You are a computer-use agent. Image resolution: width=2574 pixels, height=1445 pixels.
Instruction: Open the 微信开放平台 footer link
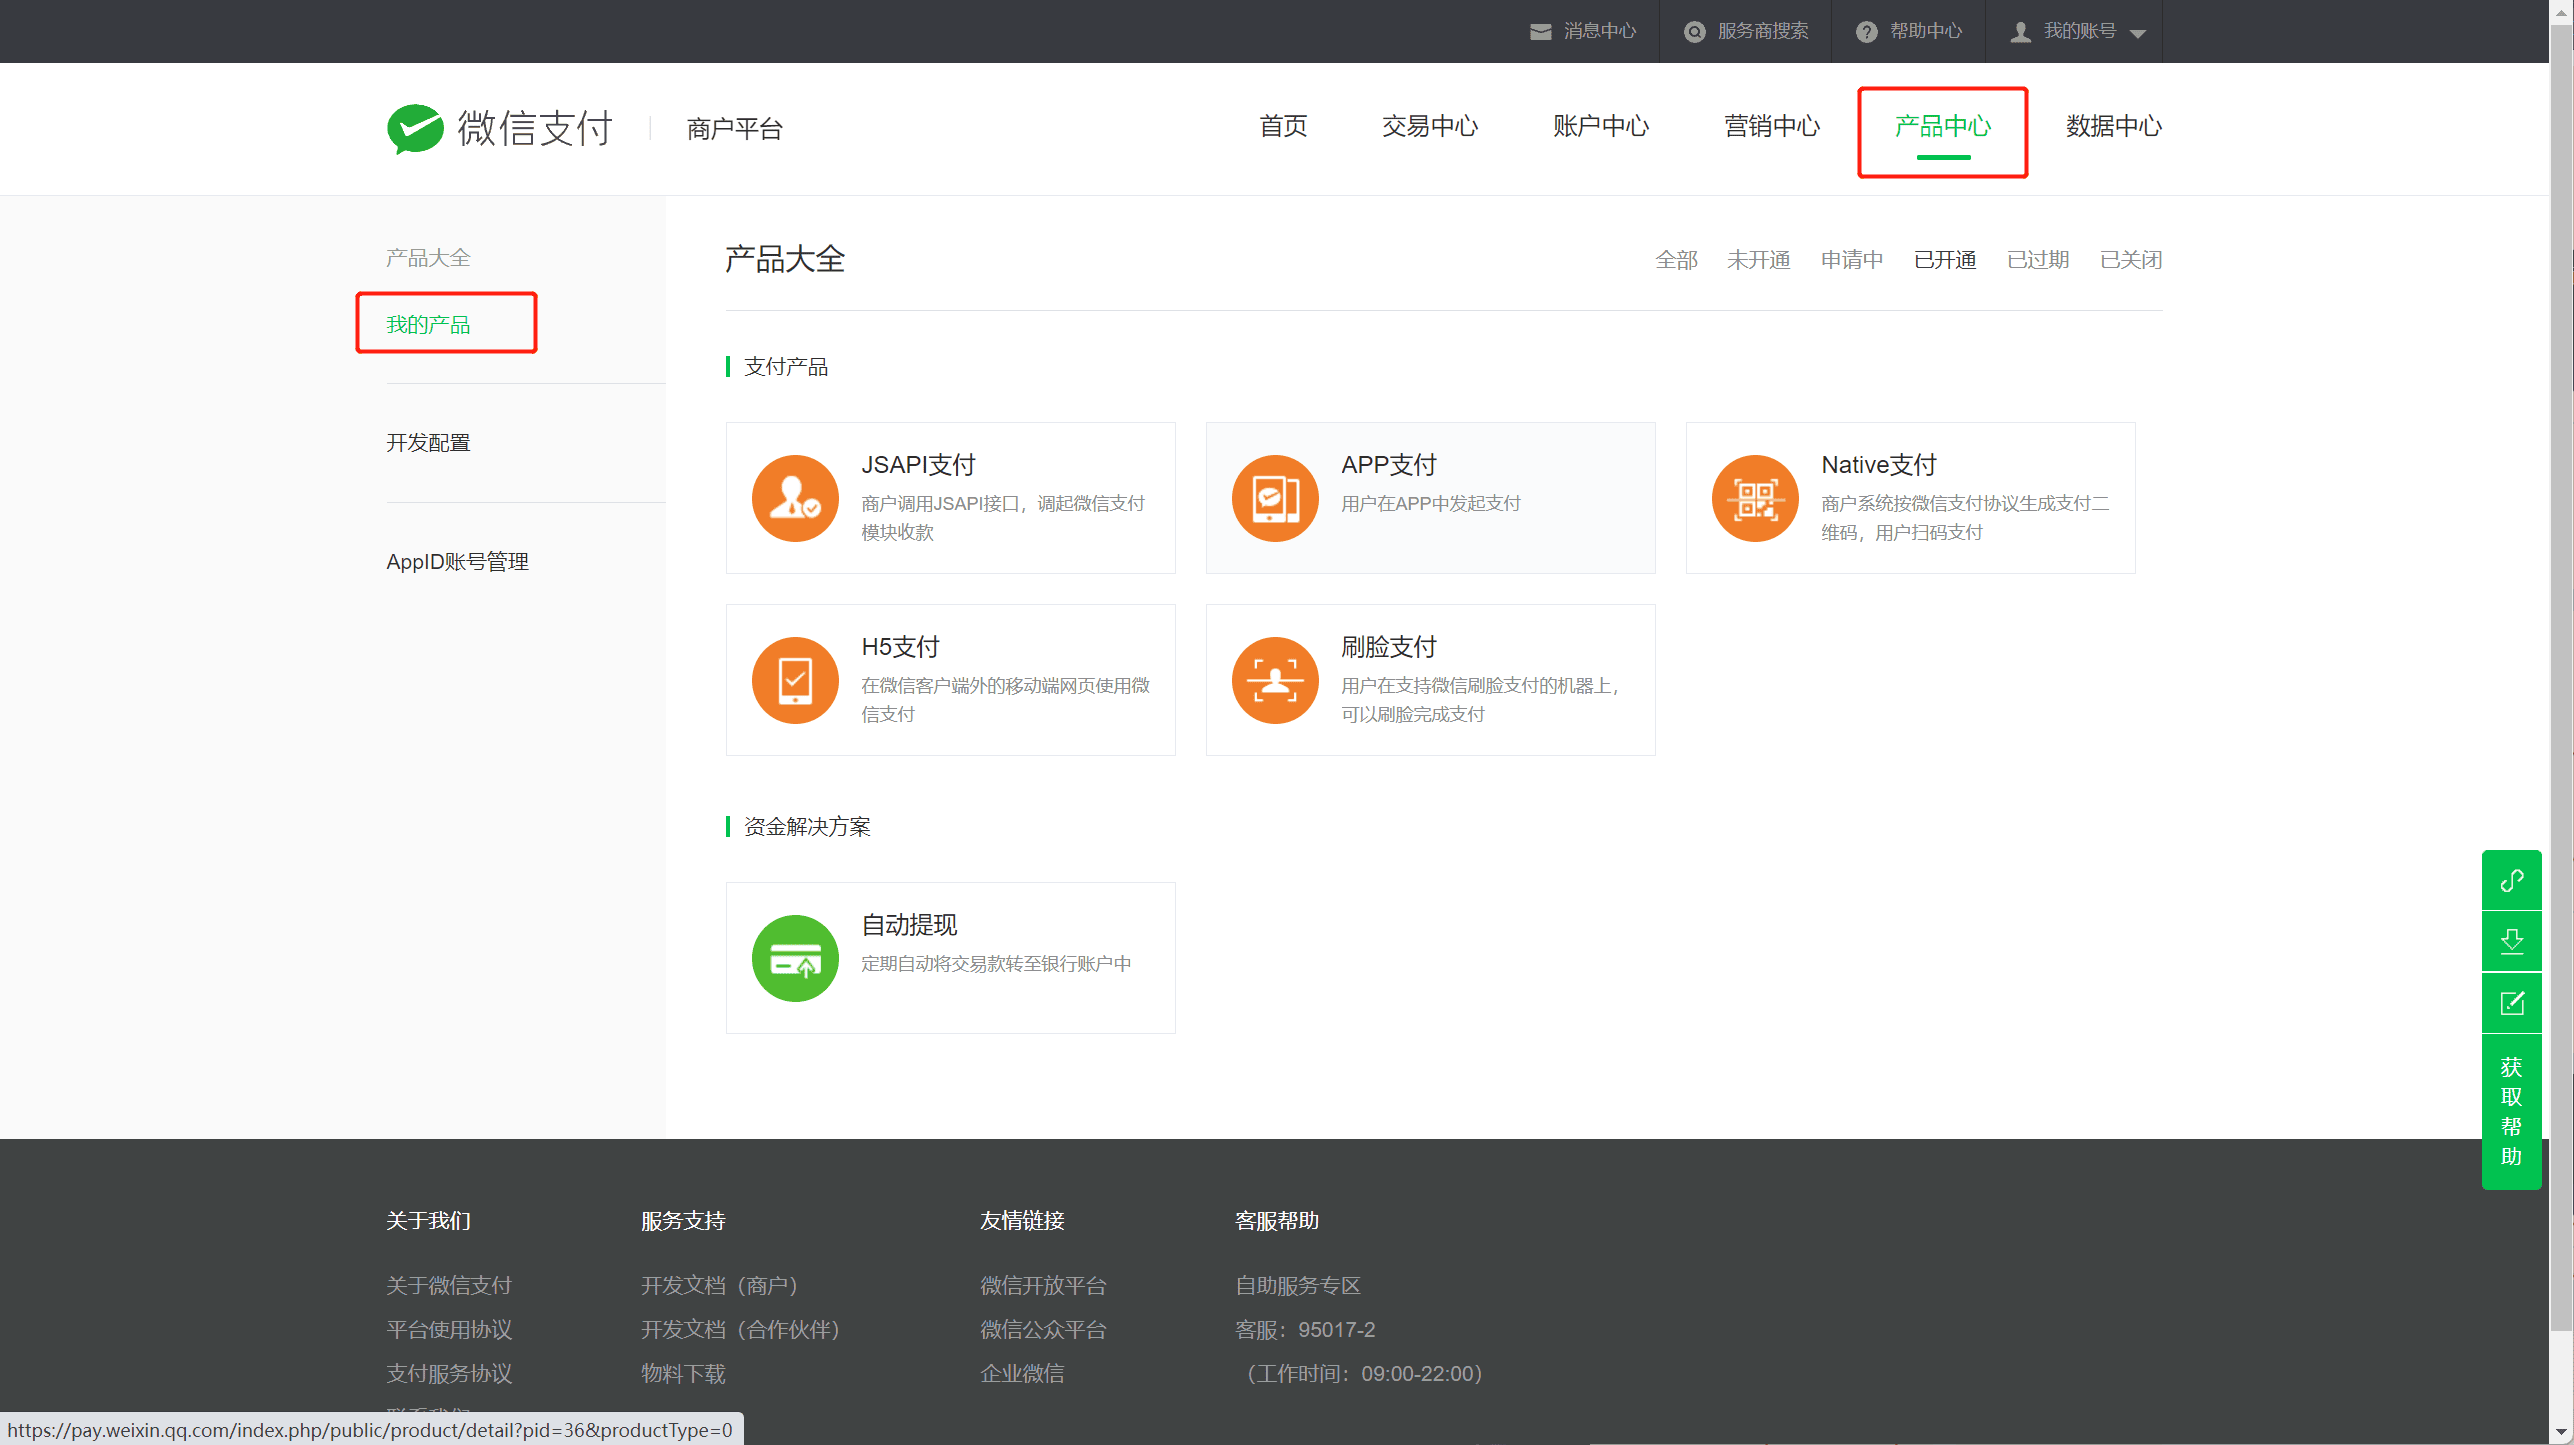1043,1285
